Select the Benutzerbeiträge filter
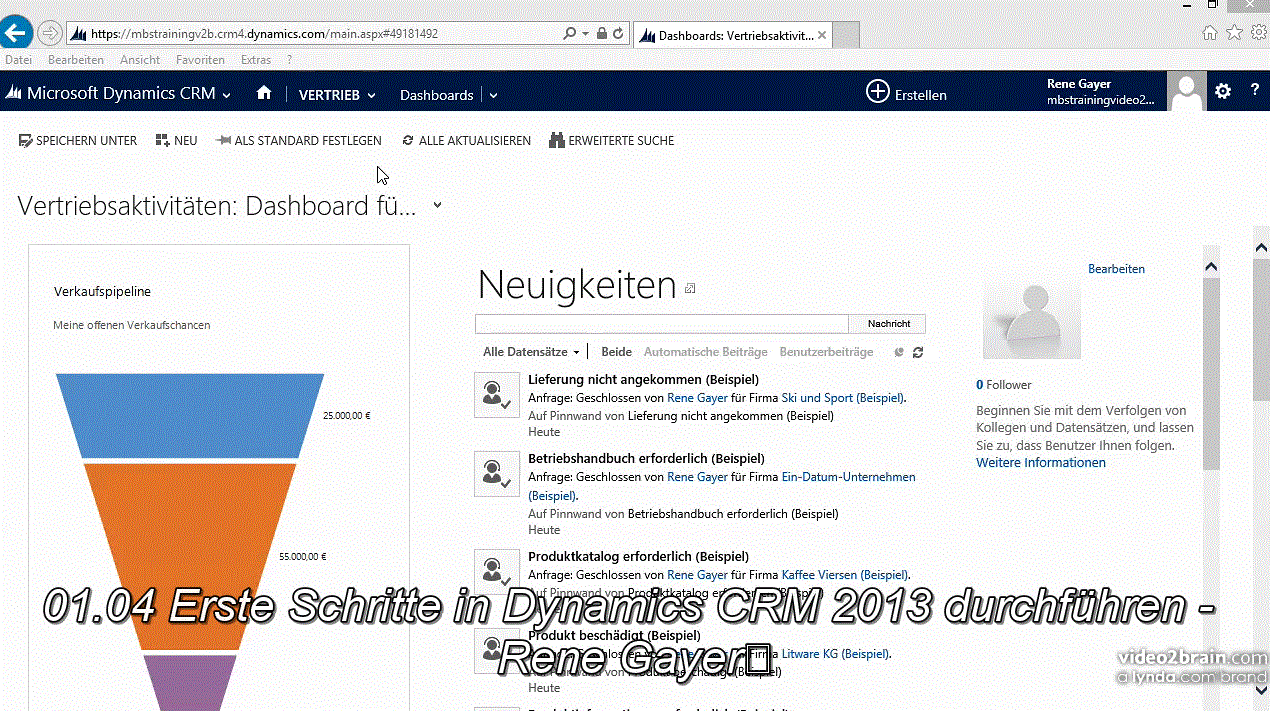 coord(826,352)
